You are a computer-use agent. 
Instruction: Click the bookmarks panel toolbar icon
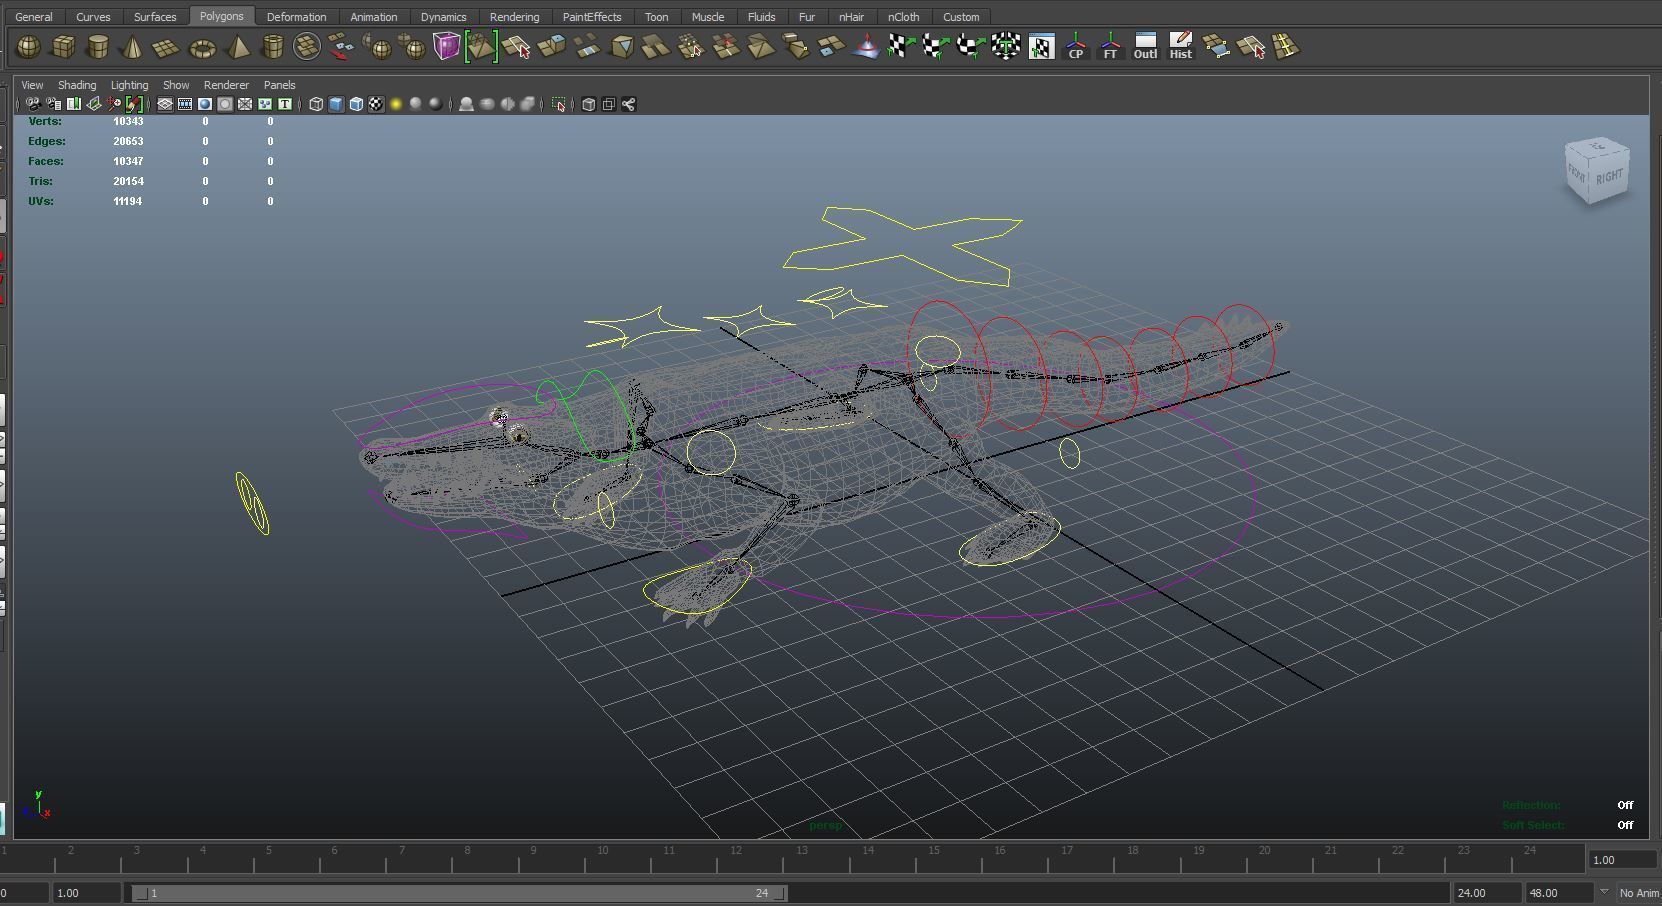[x=73, y=104]
